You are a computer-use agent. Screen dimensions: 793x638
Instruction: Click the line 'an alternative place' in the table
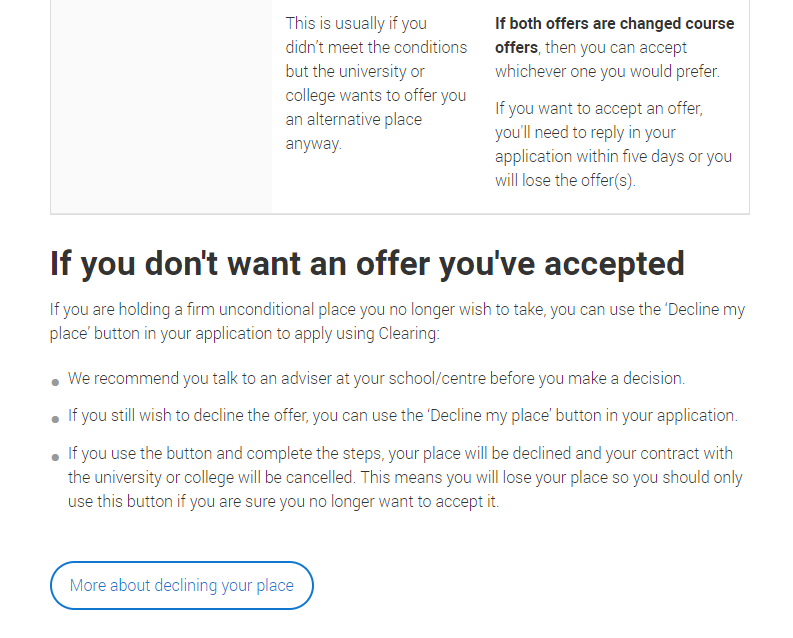point(354,119)
